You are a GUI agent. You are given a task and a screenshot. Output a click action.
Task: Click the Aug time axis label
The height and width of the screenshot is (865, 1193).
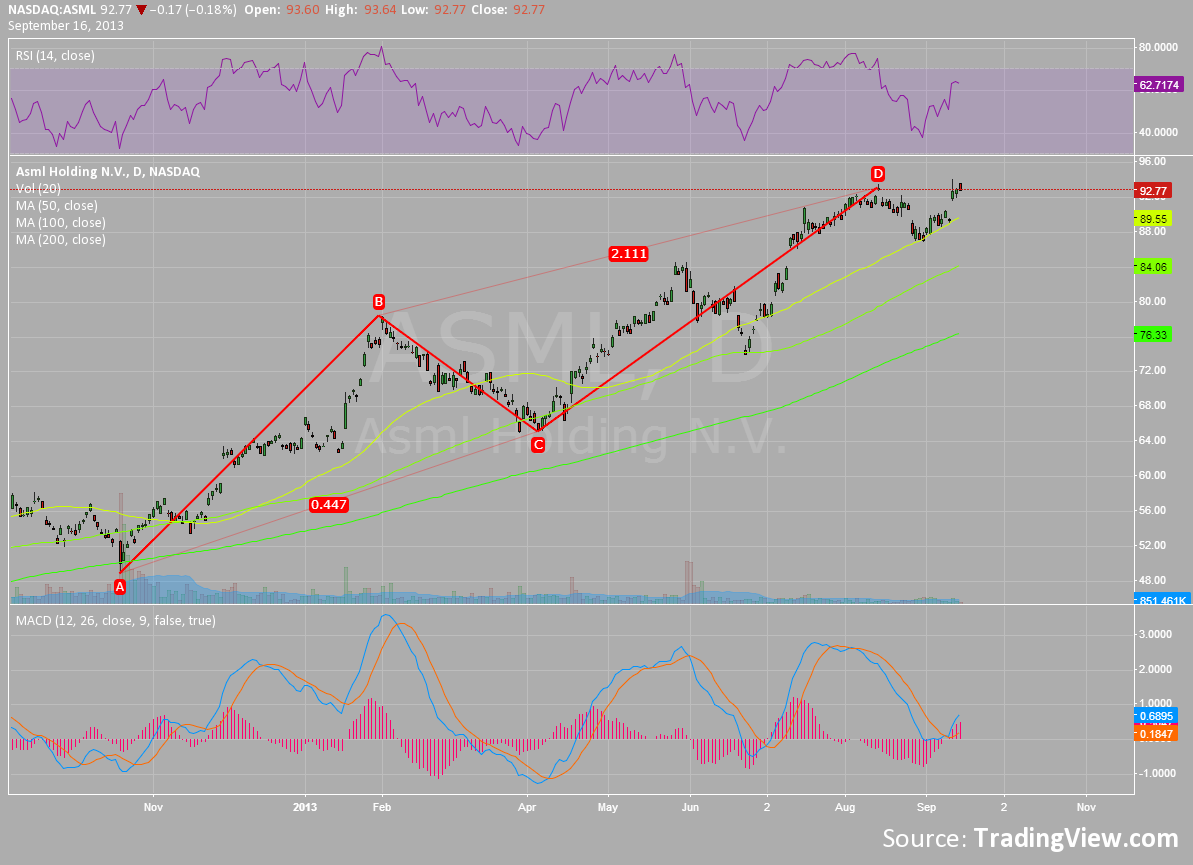tap(845, 807)
